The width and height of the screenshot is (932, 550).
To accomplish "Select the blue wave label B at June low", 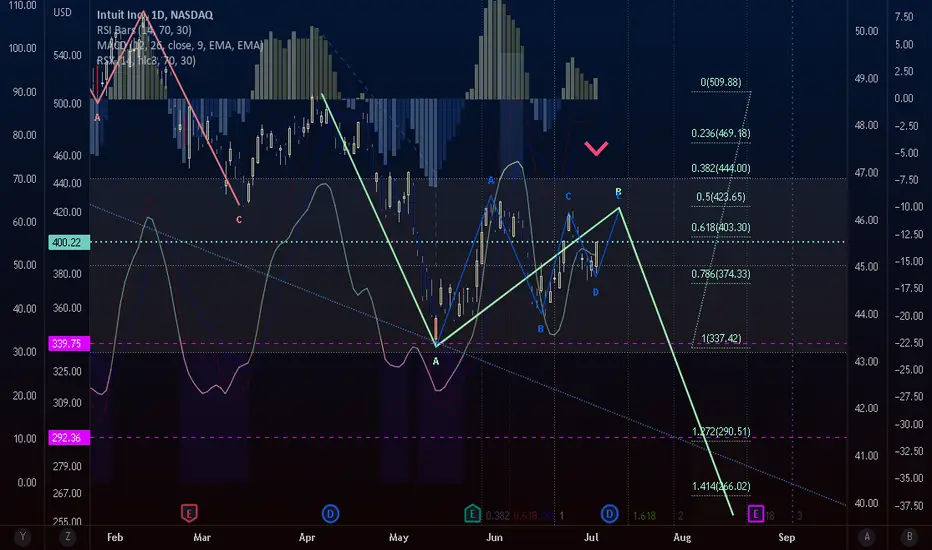I will [x=540, y=329].
